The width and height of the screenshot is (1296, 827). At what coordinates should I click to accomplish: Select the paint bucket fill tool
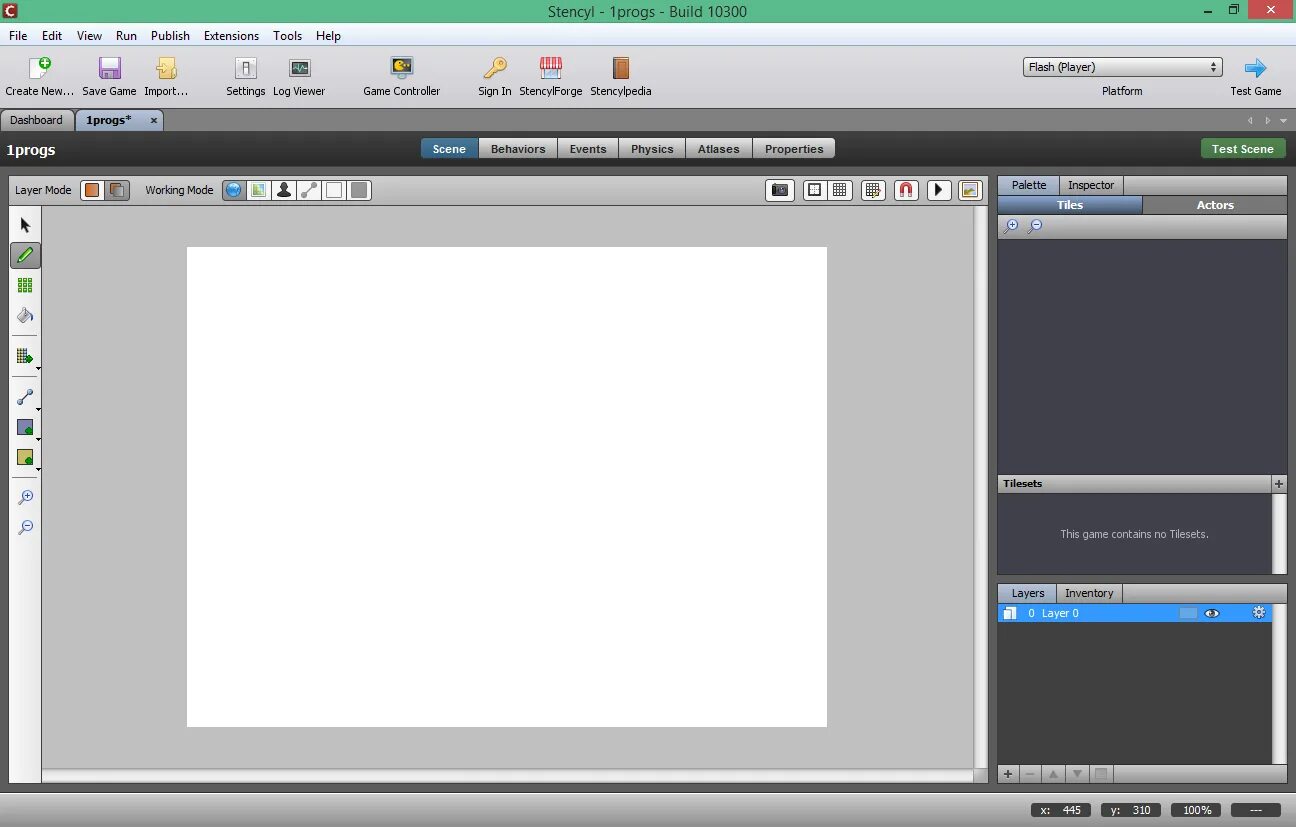[x=25, y=315]
